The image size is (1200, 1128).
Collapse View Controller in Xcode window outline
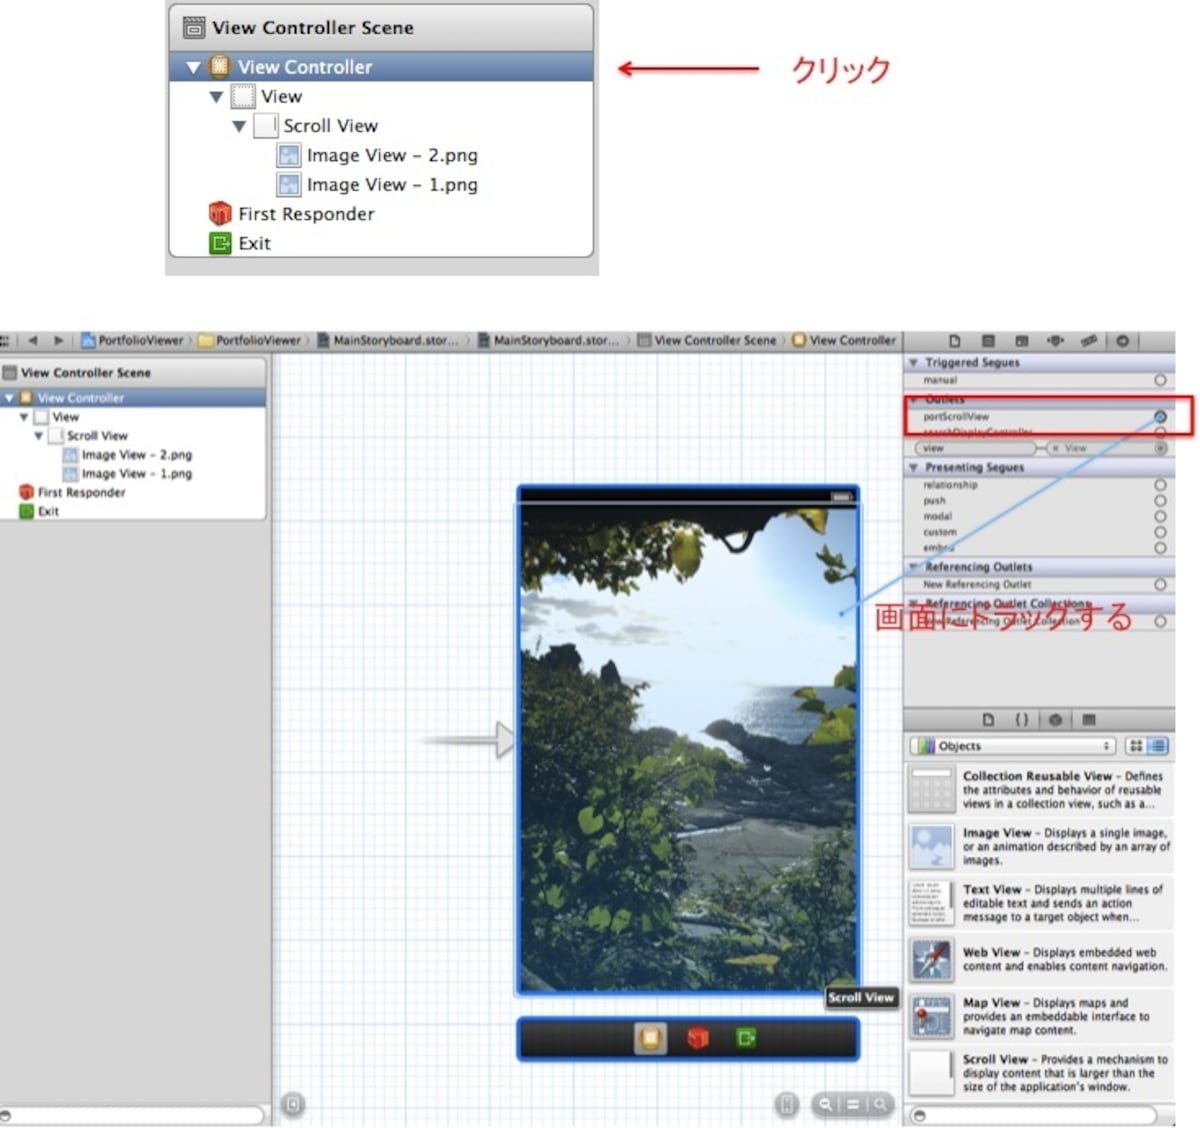9,398
